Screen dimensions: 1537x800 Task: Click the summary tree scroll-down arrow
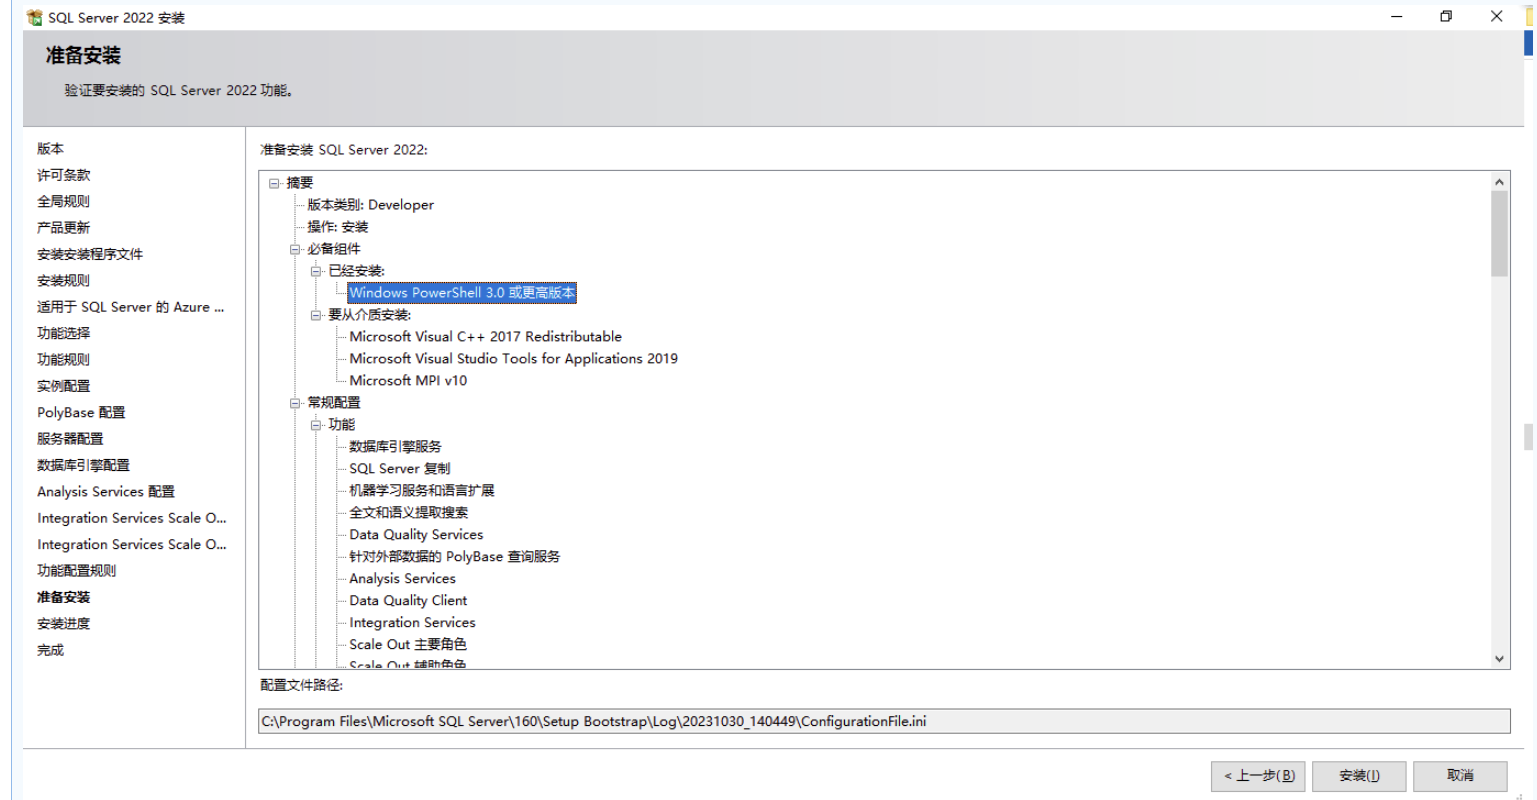pyautogui.click(x=1499, y=659)
